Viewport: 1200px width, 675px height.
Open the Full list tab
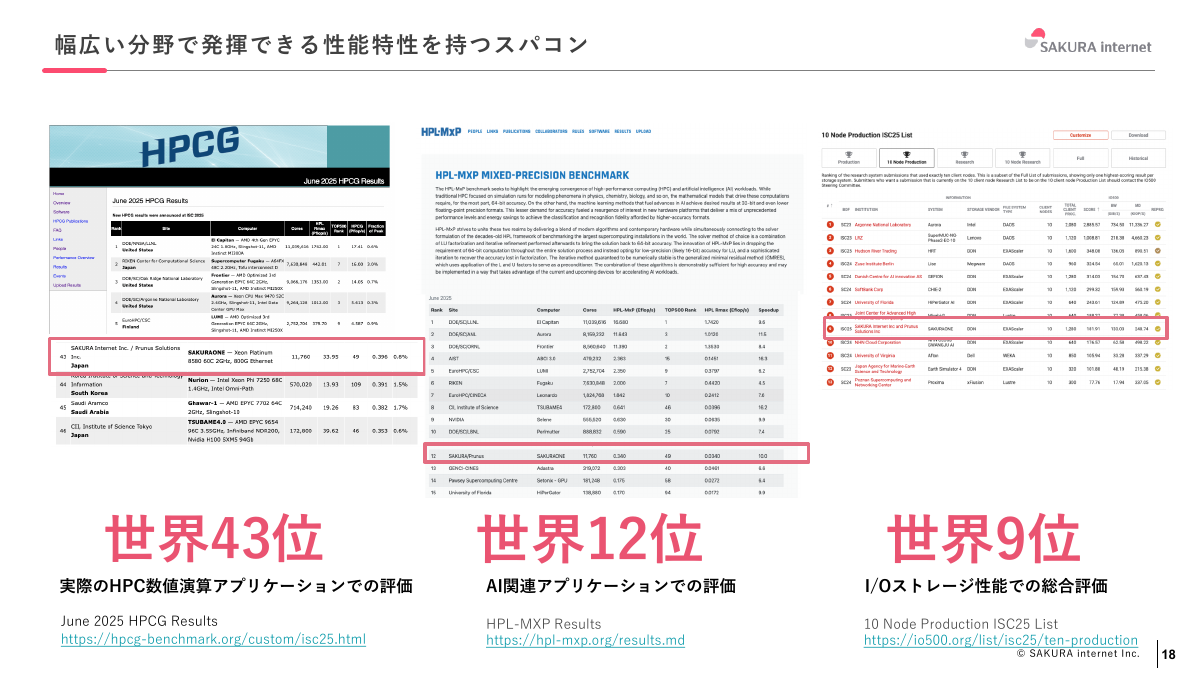pos(1081,158)
